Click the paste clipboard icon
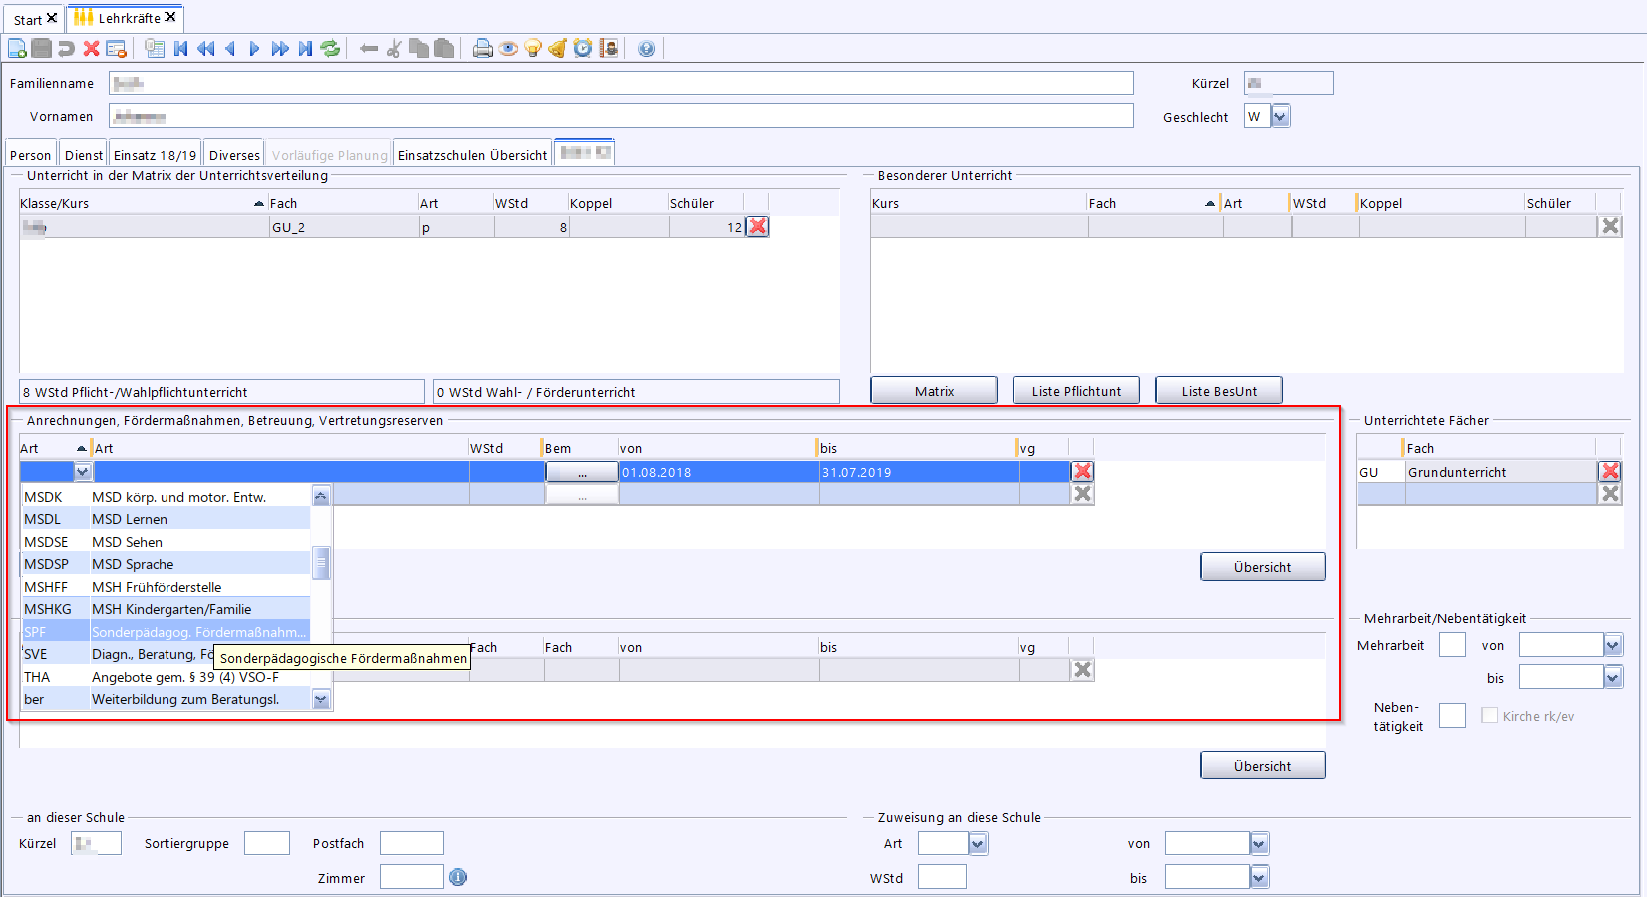The image size is (1647, 897). (444, 48)
